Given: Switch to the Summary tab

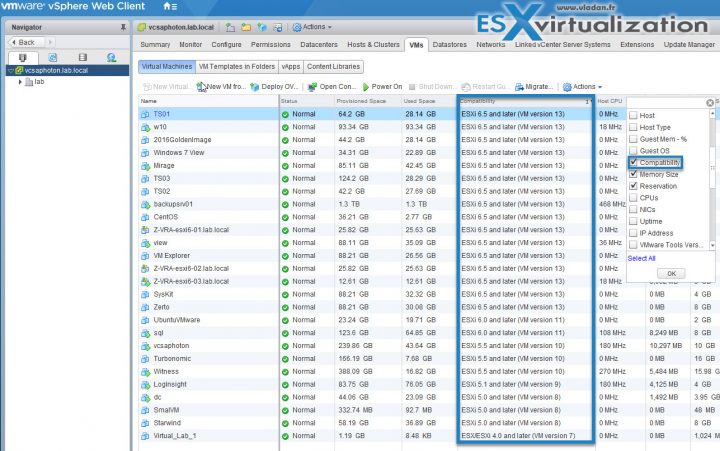Looking at the screenshot, I should [155, 45].
